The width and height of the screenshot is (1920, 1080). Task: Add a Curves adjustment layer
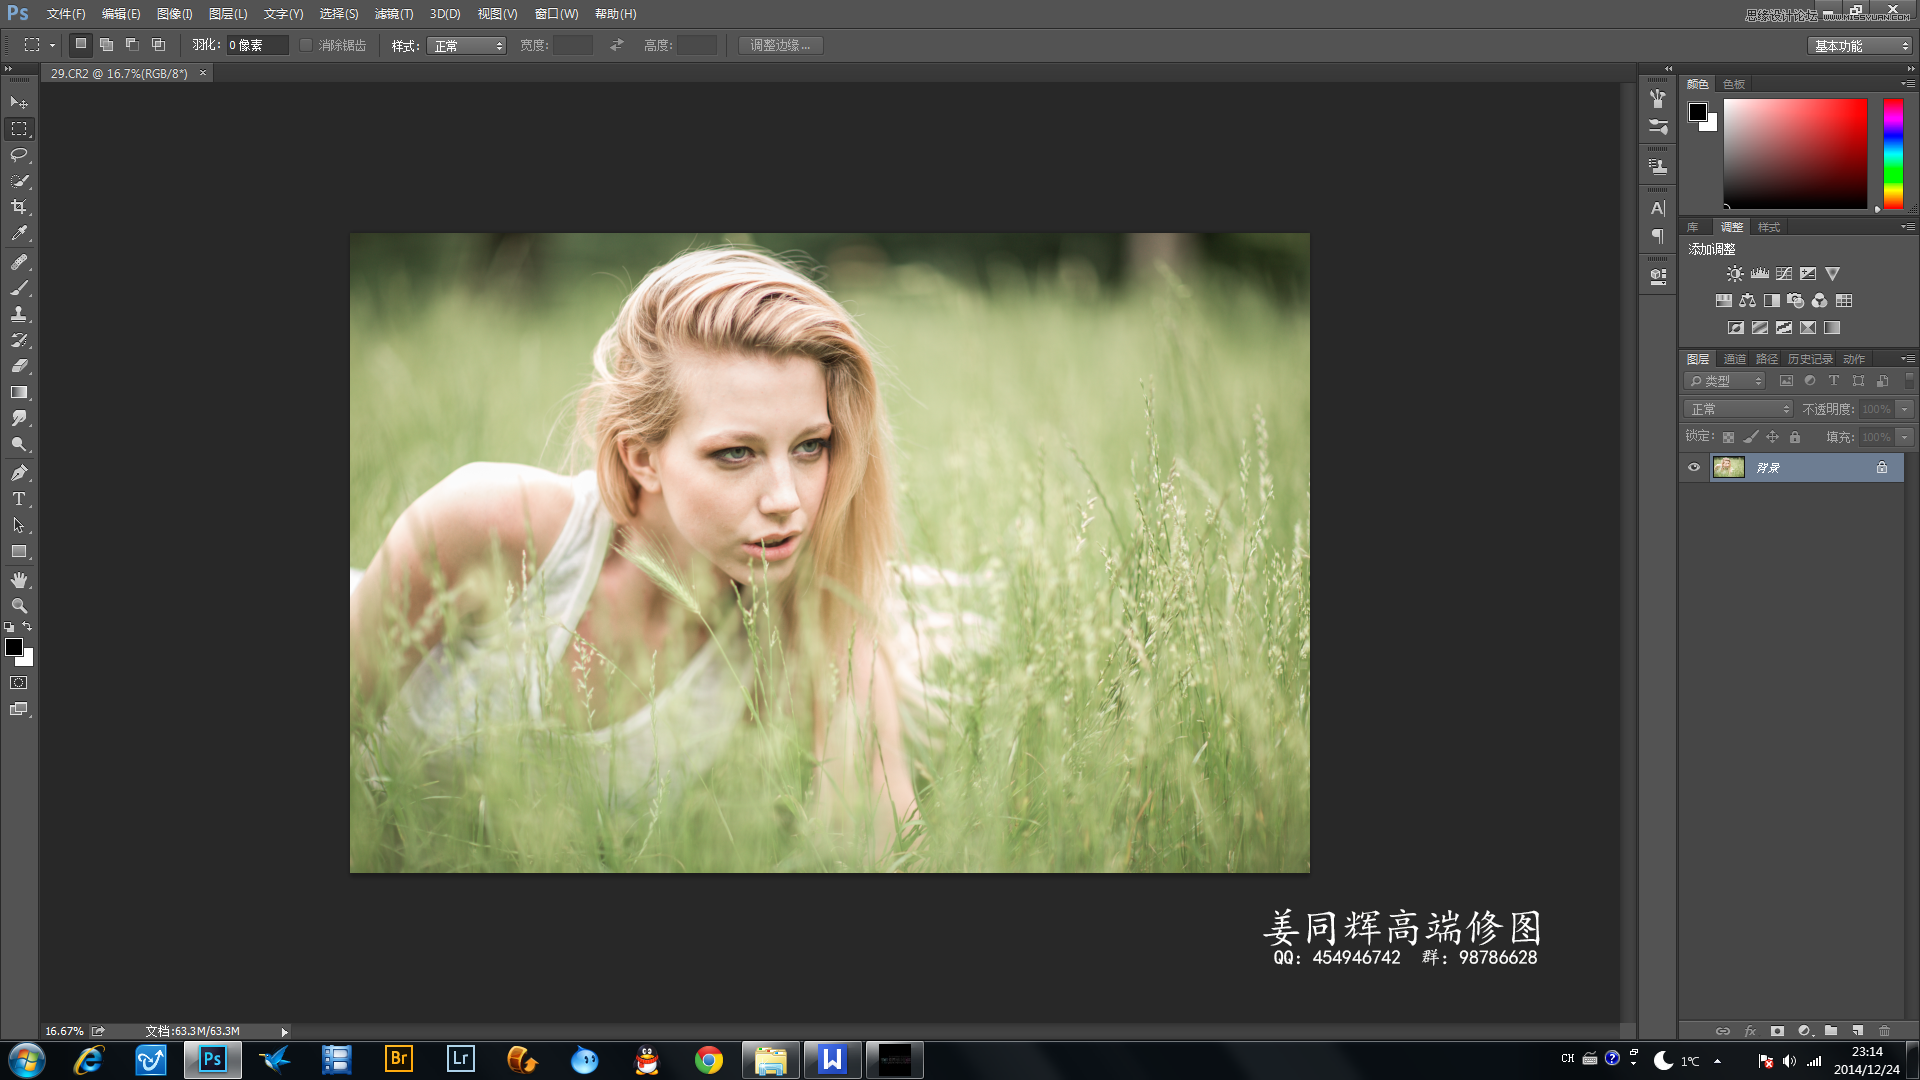[x=1784, y=273]
